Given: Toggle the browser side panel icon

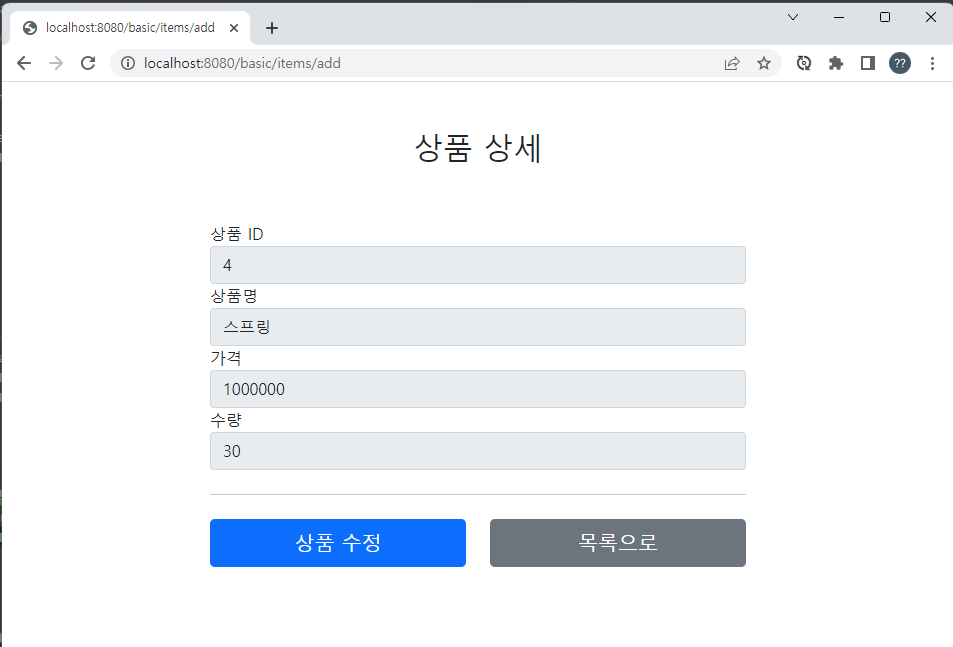Looking at the screenshot, I should click(868, 63).
